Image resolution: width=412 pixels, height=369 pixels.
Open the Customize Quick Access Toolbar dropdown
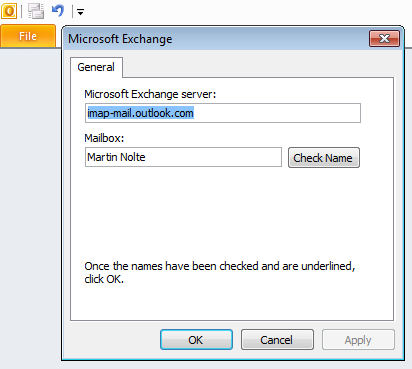(80, 12)
